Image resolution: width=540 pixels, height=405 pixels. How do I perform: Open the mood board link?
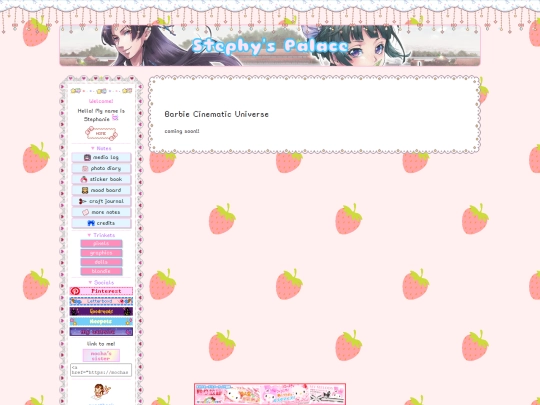point(101,190)
